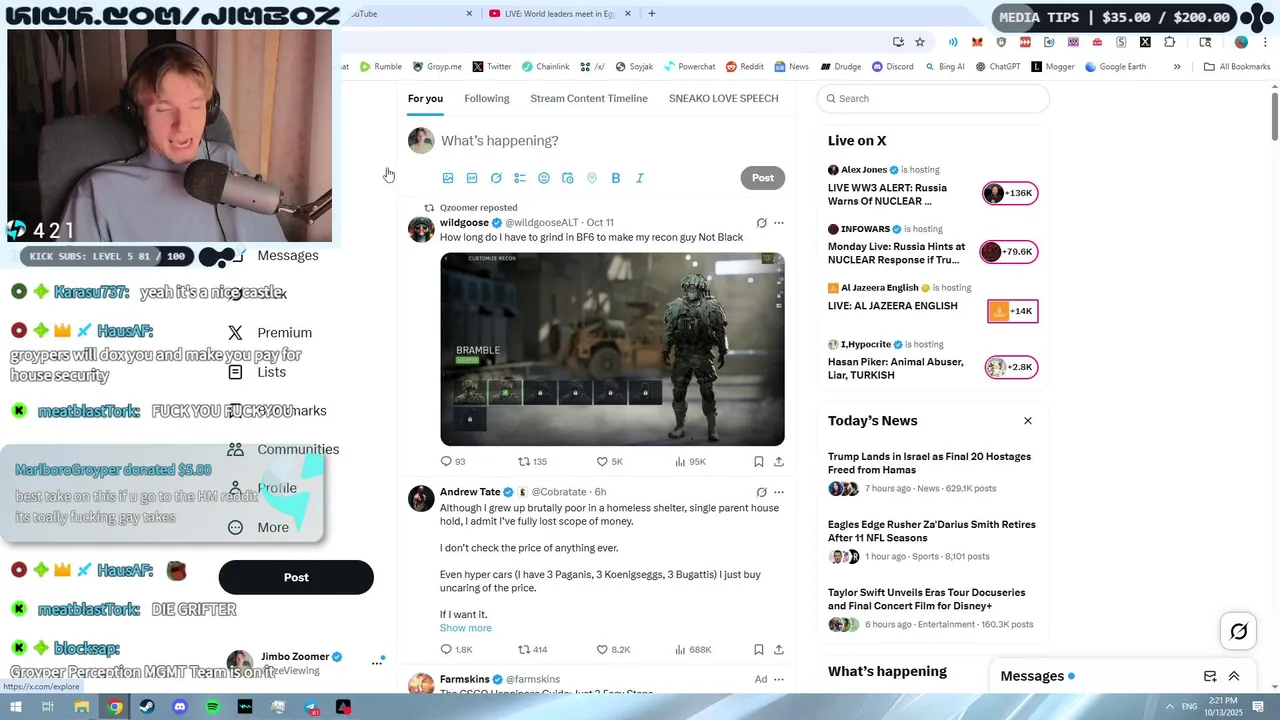Screen dimensions: 1280x720
Task: Click the gray Post button in composer
Action: 763,178
